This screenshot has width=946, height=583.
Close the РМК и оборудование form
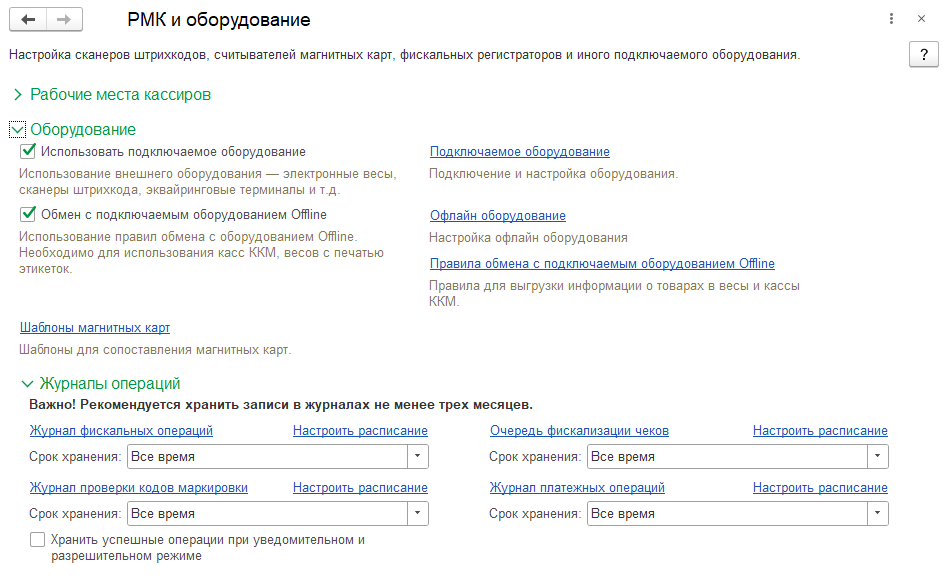pos(921,19)
